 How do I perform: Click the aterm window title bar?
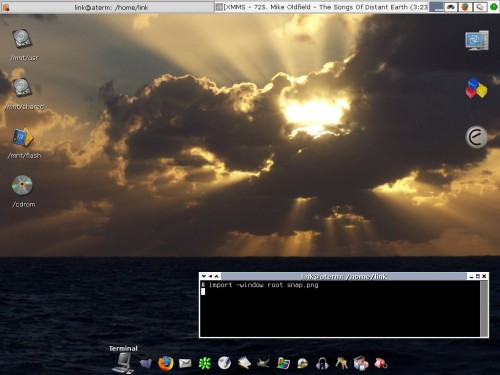click(344, 276)
